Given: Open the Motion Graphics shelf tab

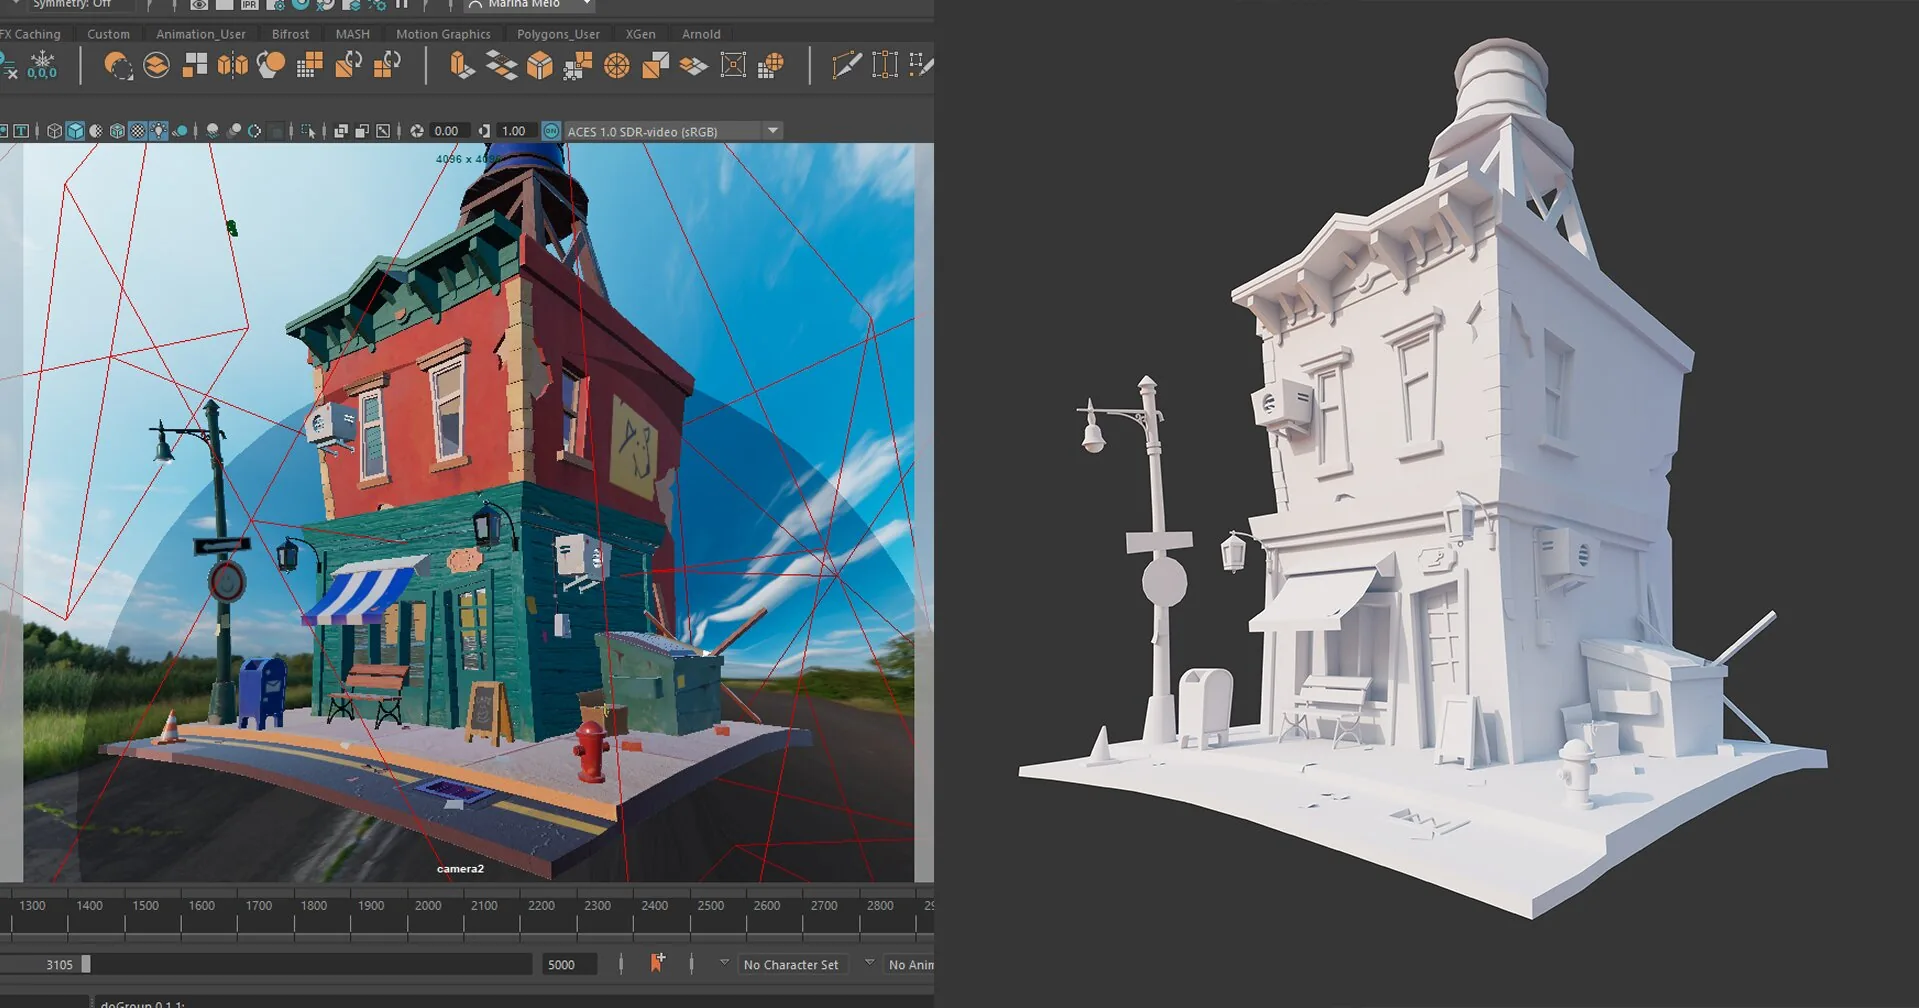Looking at the screenshot, I should (x=443, y=34).
